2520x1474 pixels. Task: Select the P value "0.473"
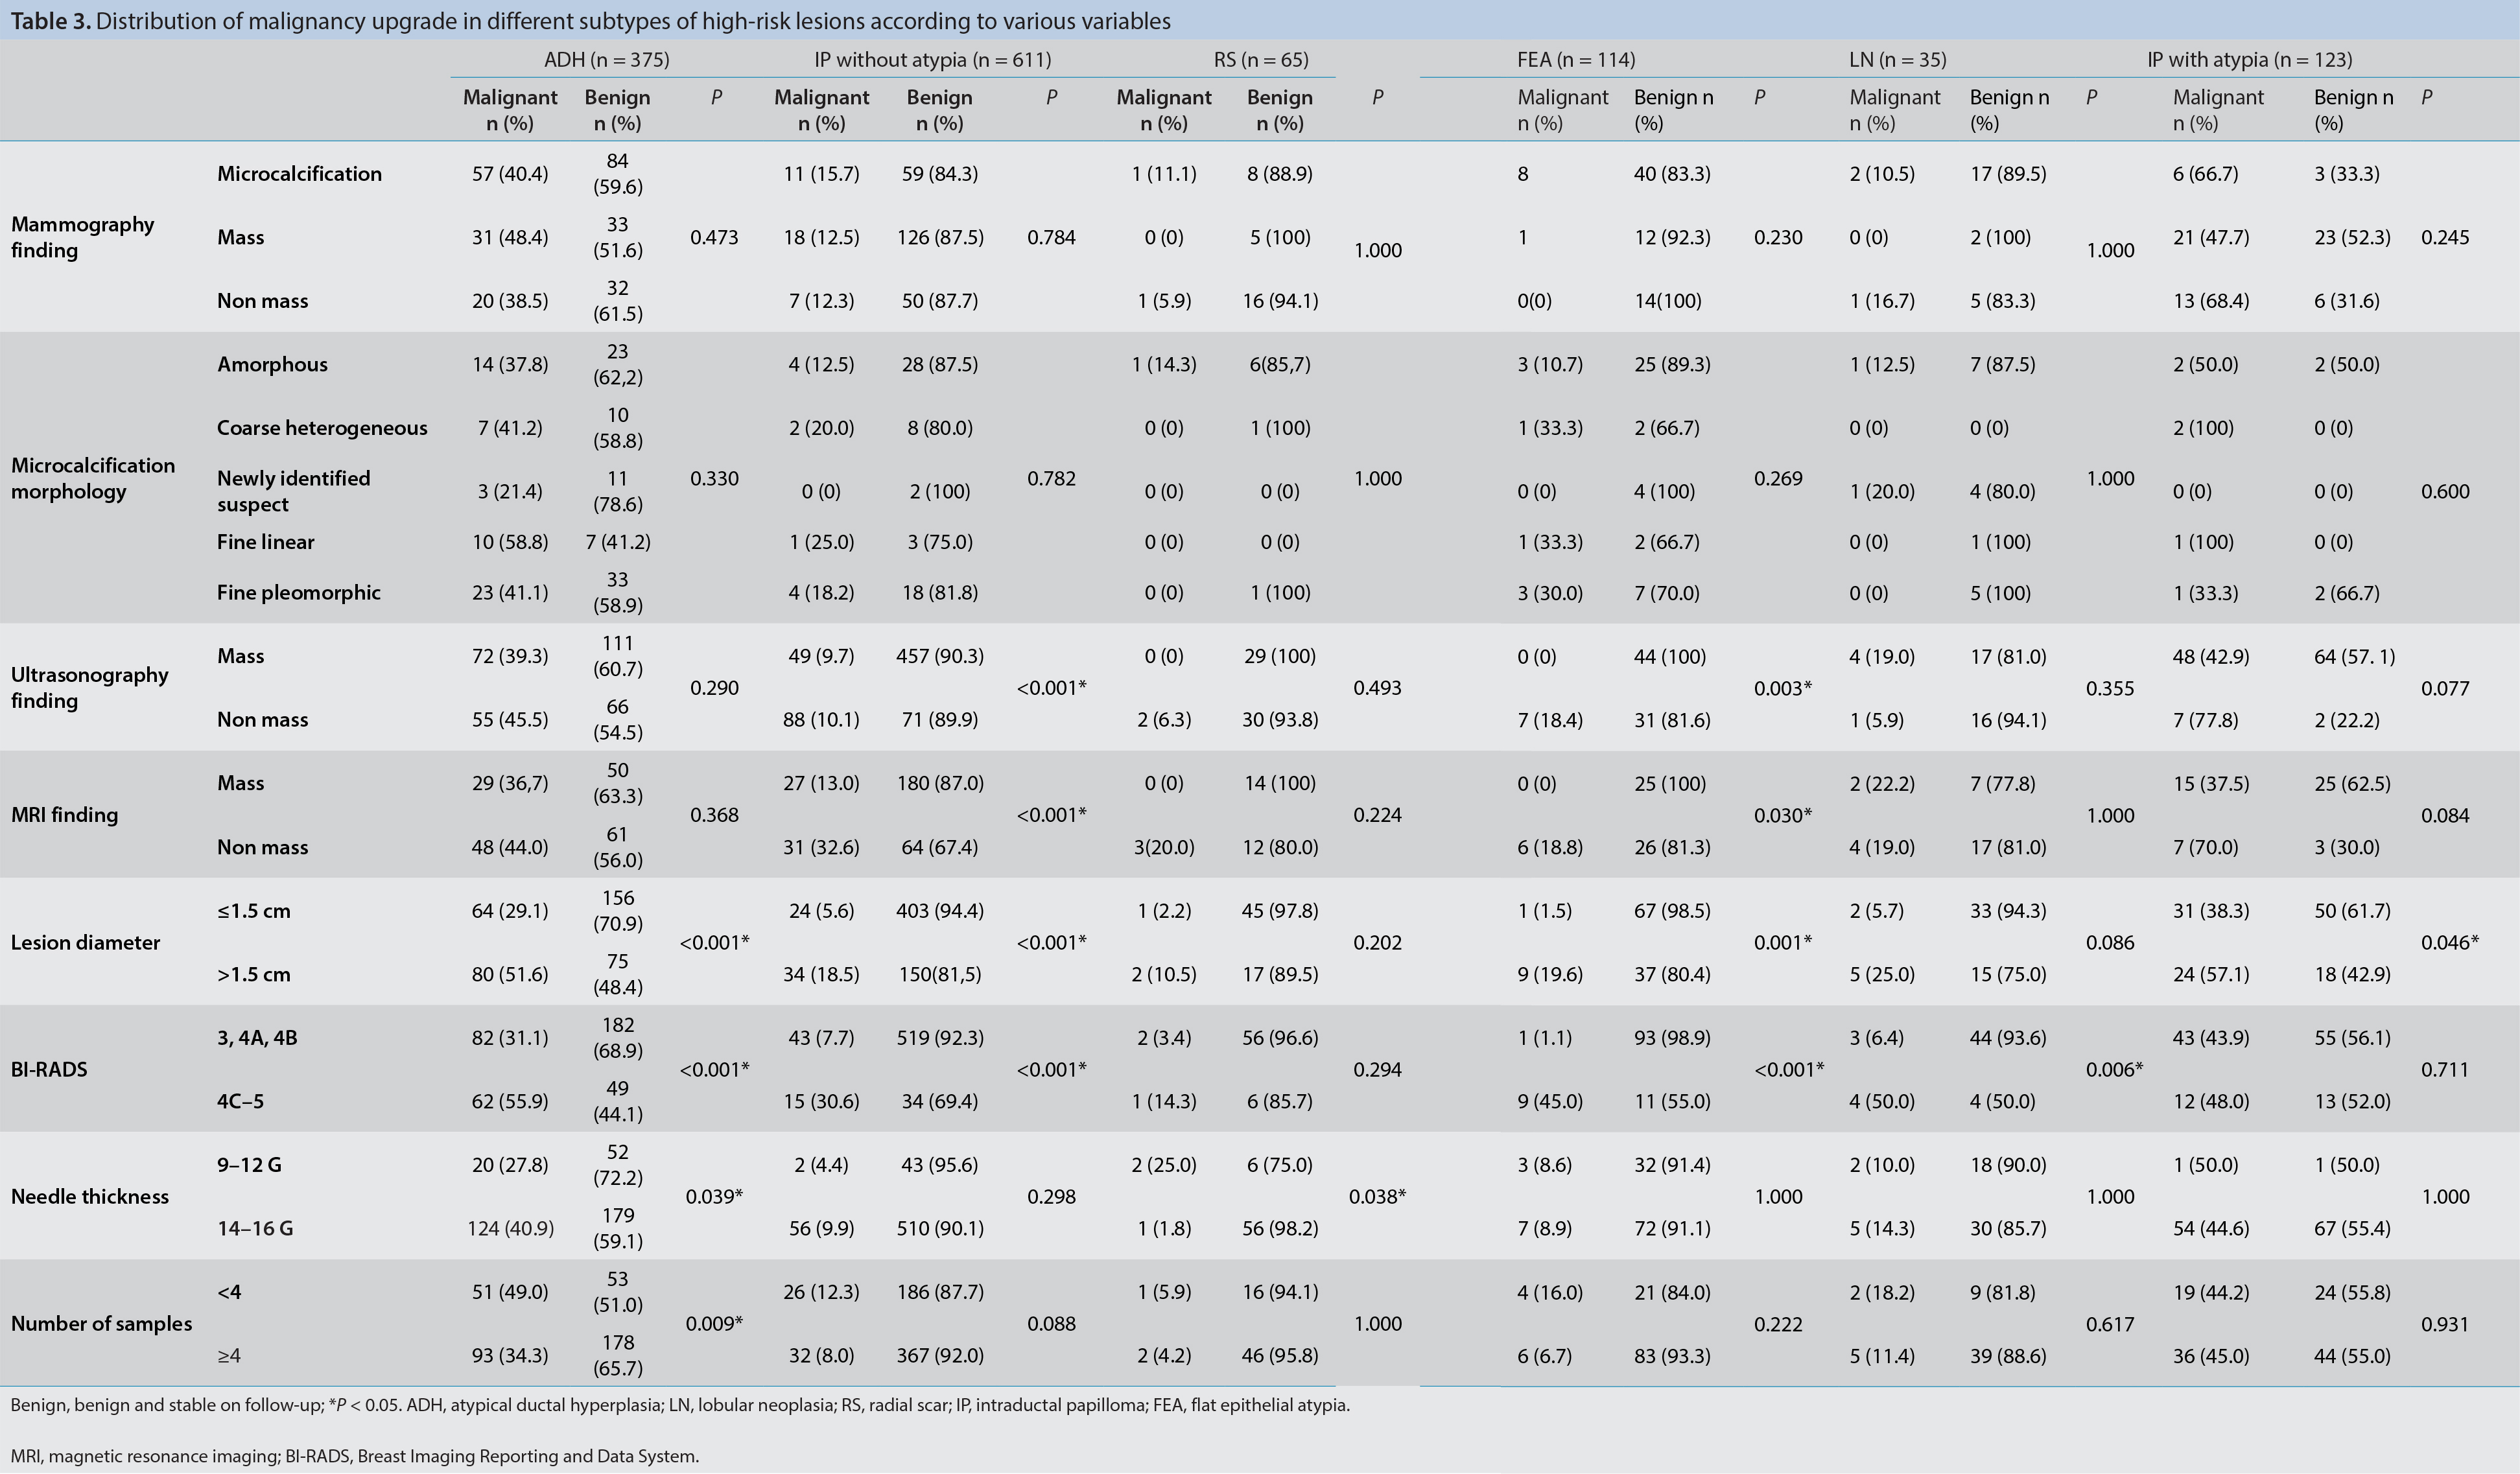[x=714, y=237]
